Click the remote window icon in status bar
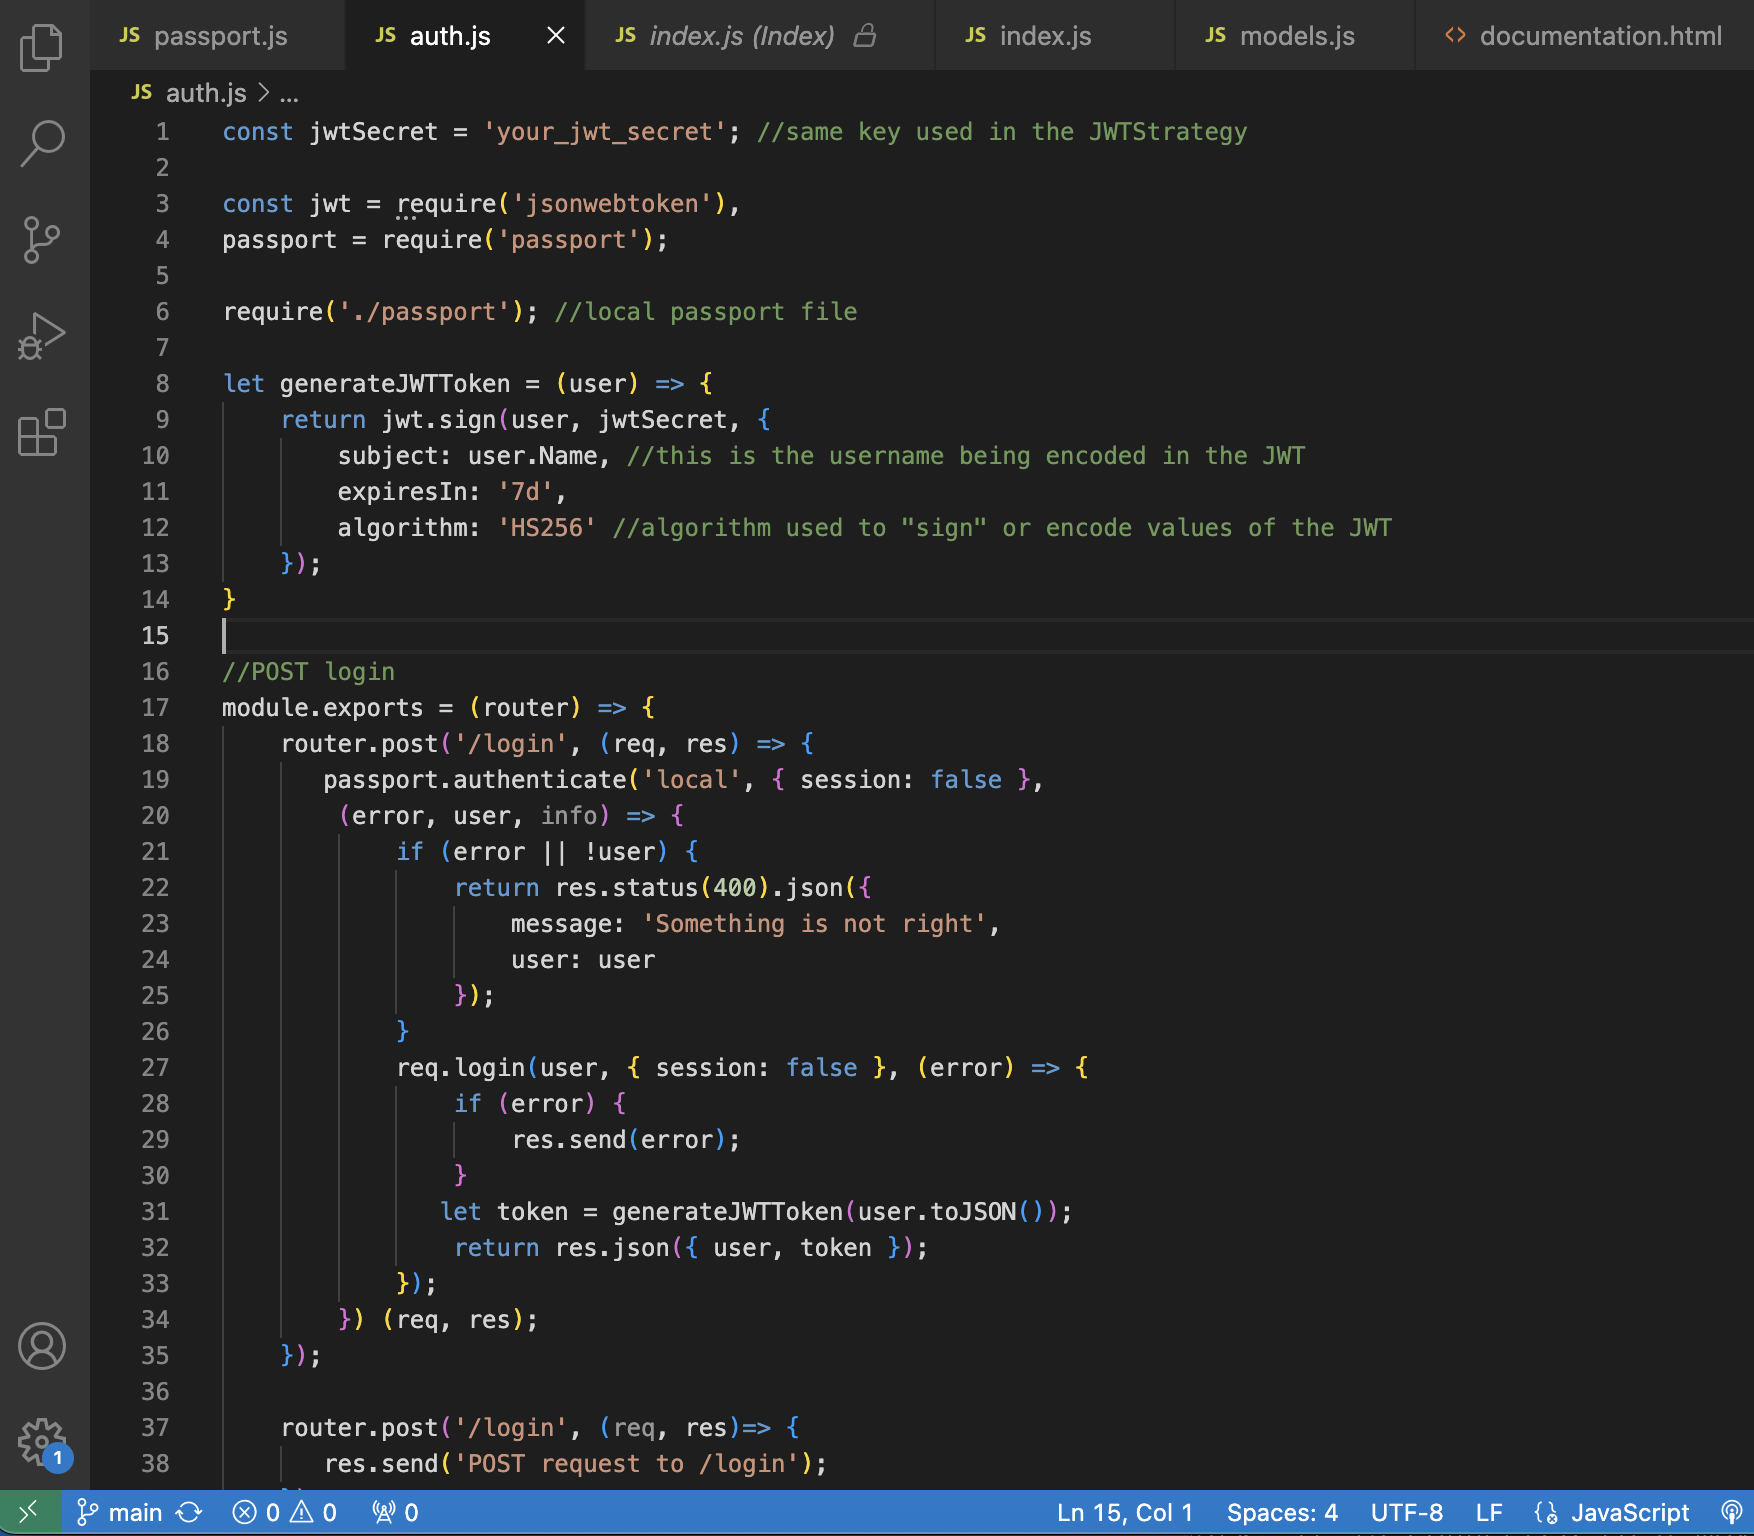The image size is (1754, 1536). point(30,1512)
